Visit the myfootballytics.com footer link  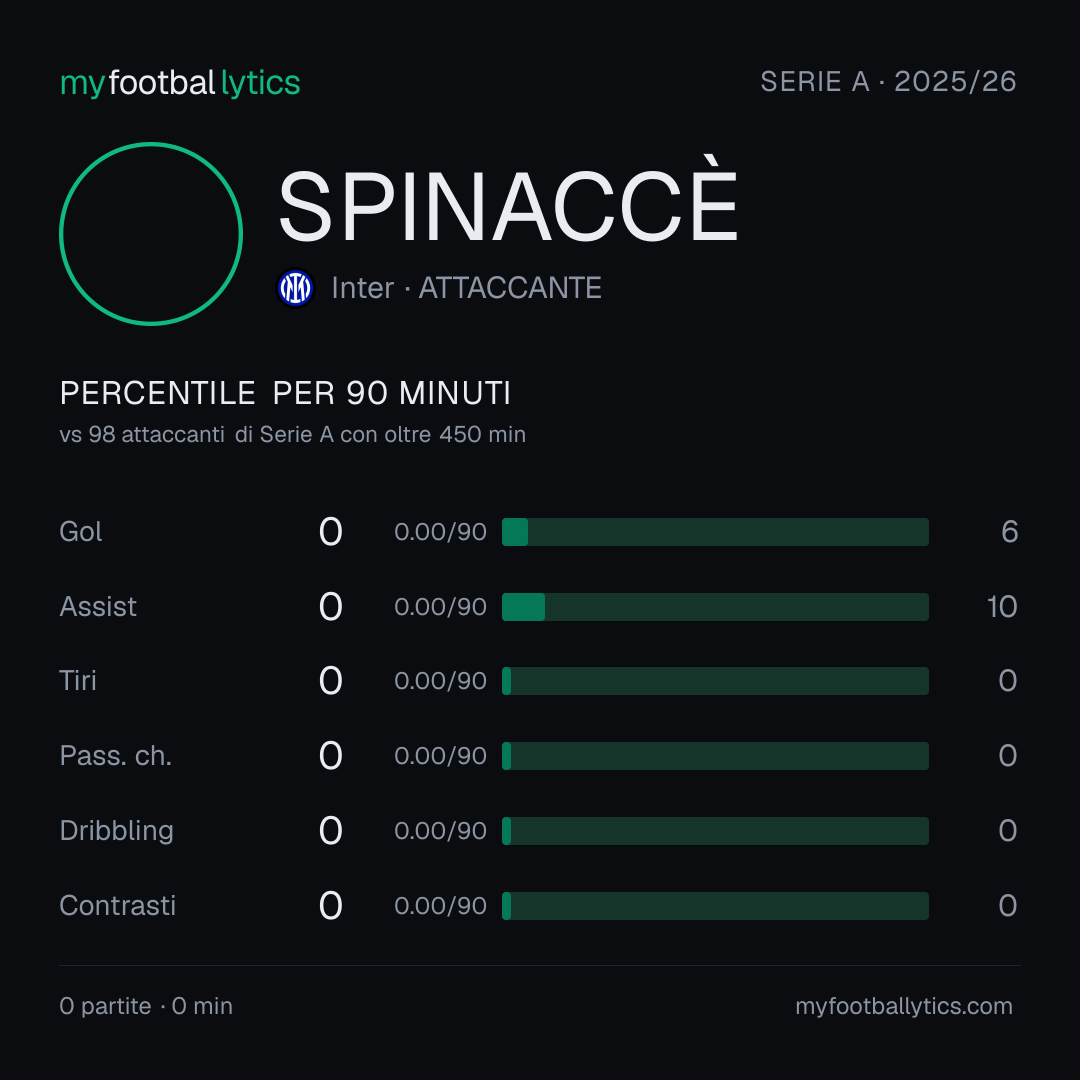(x=904, y=1006)
